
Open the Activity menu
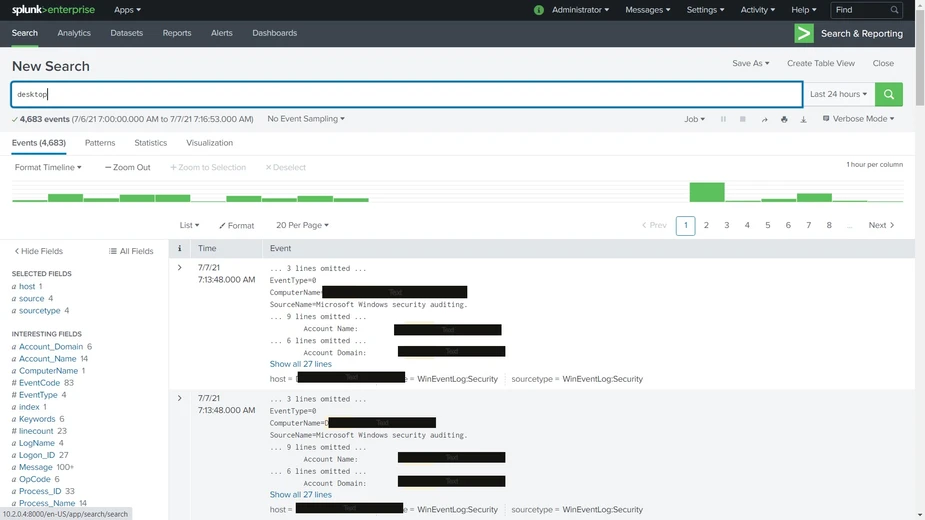click(757, 10)
